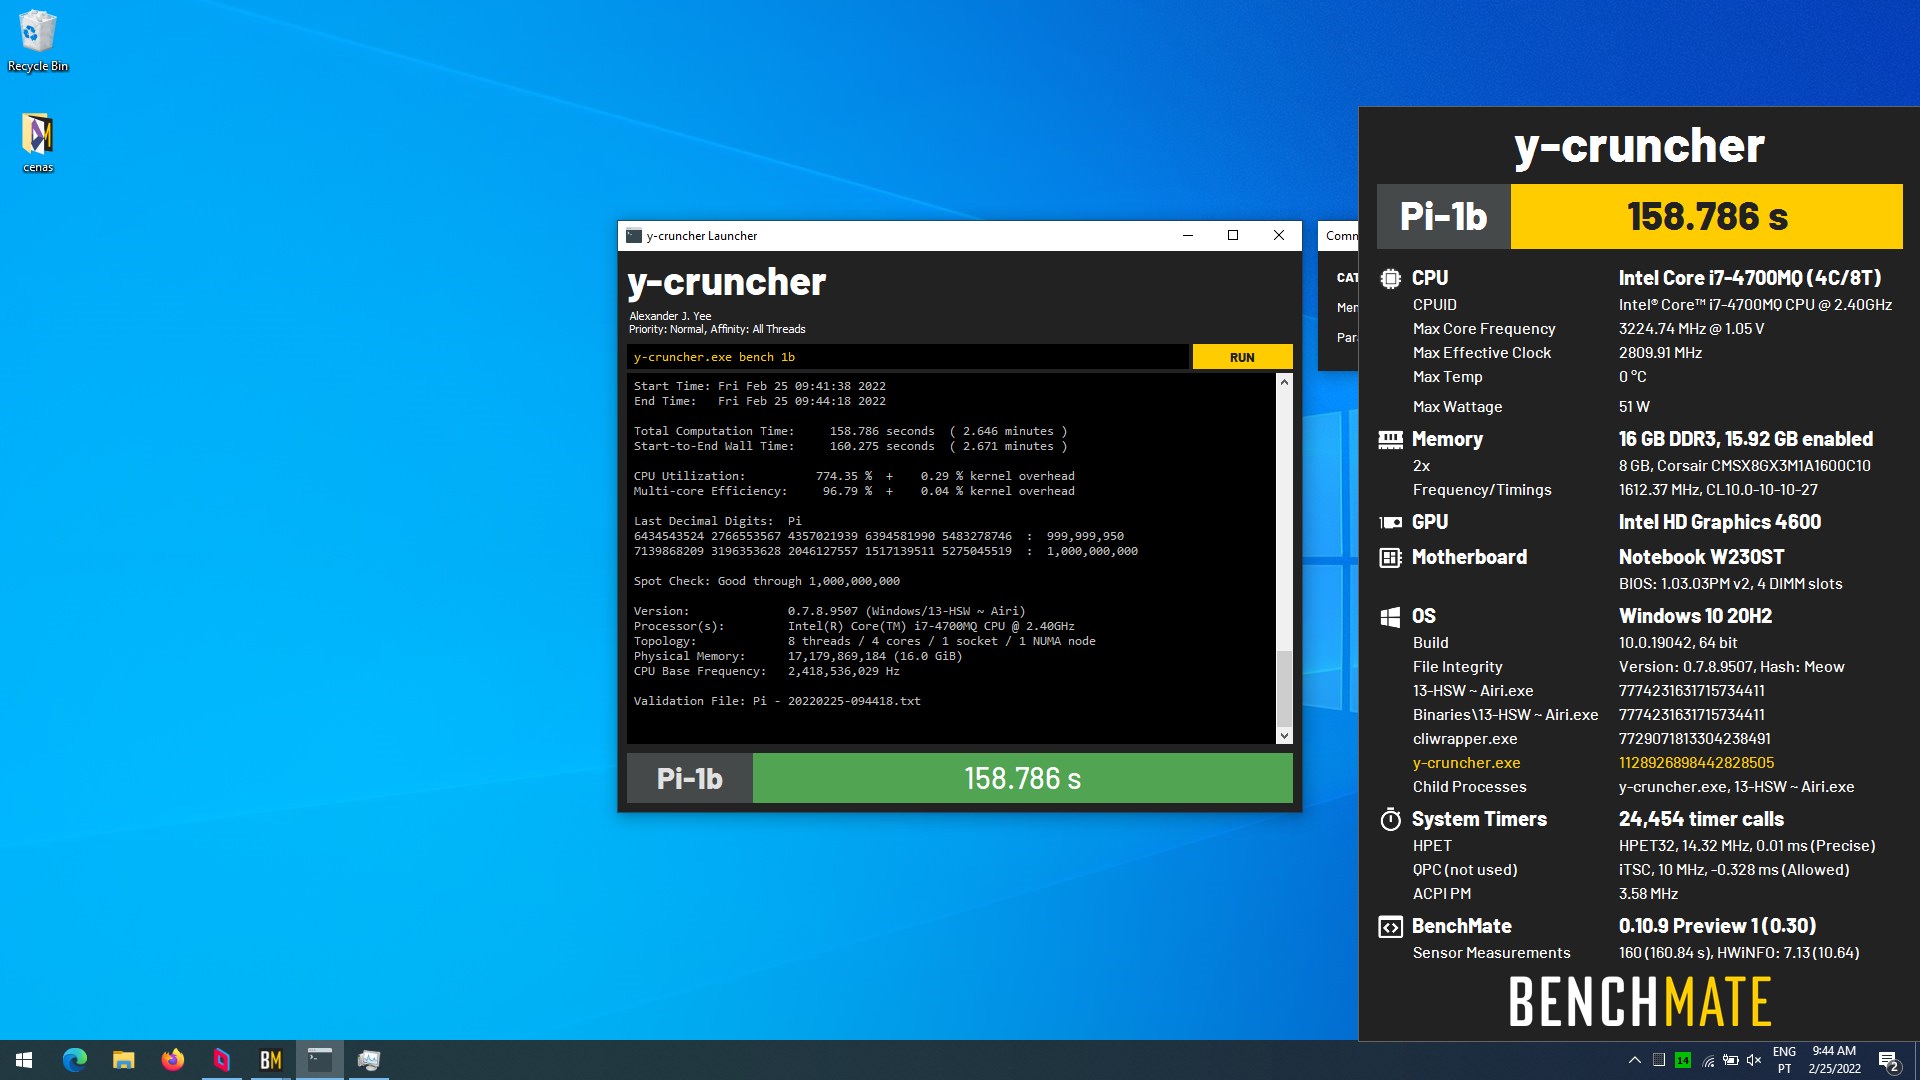Open the Recycle Bin desktop icon
This screenshot has height=1080, width=1920.
click(x=38, y=41)
